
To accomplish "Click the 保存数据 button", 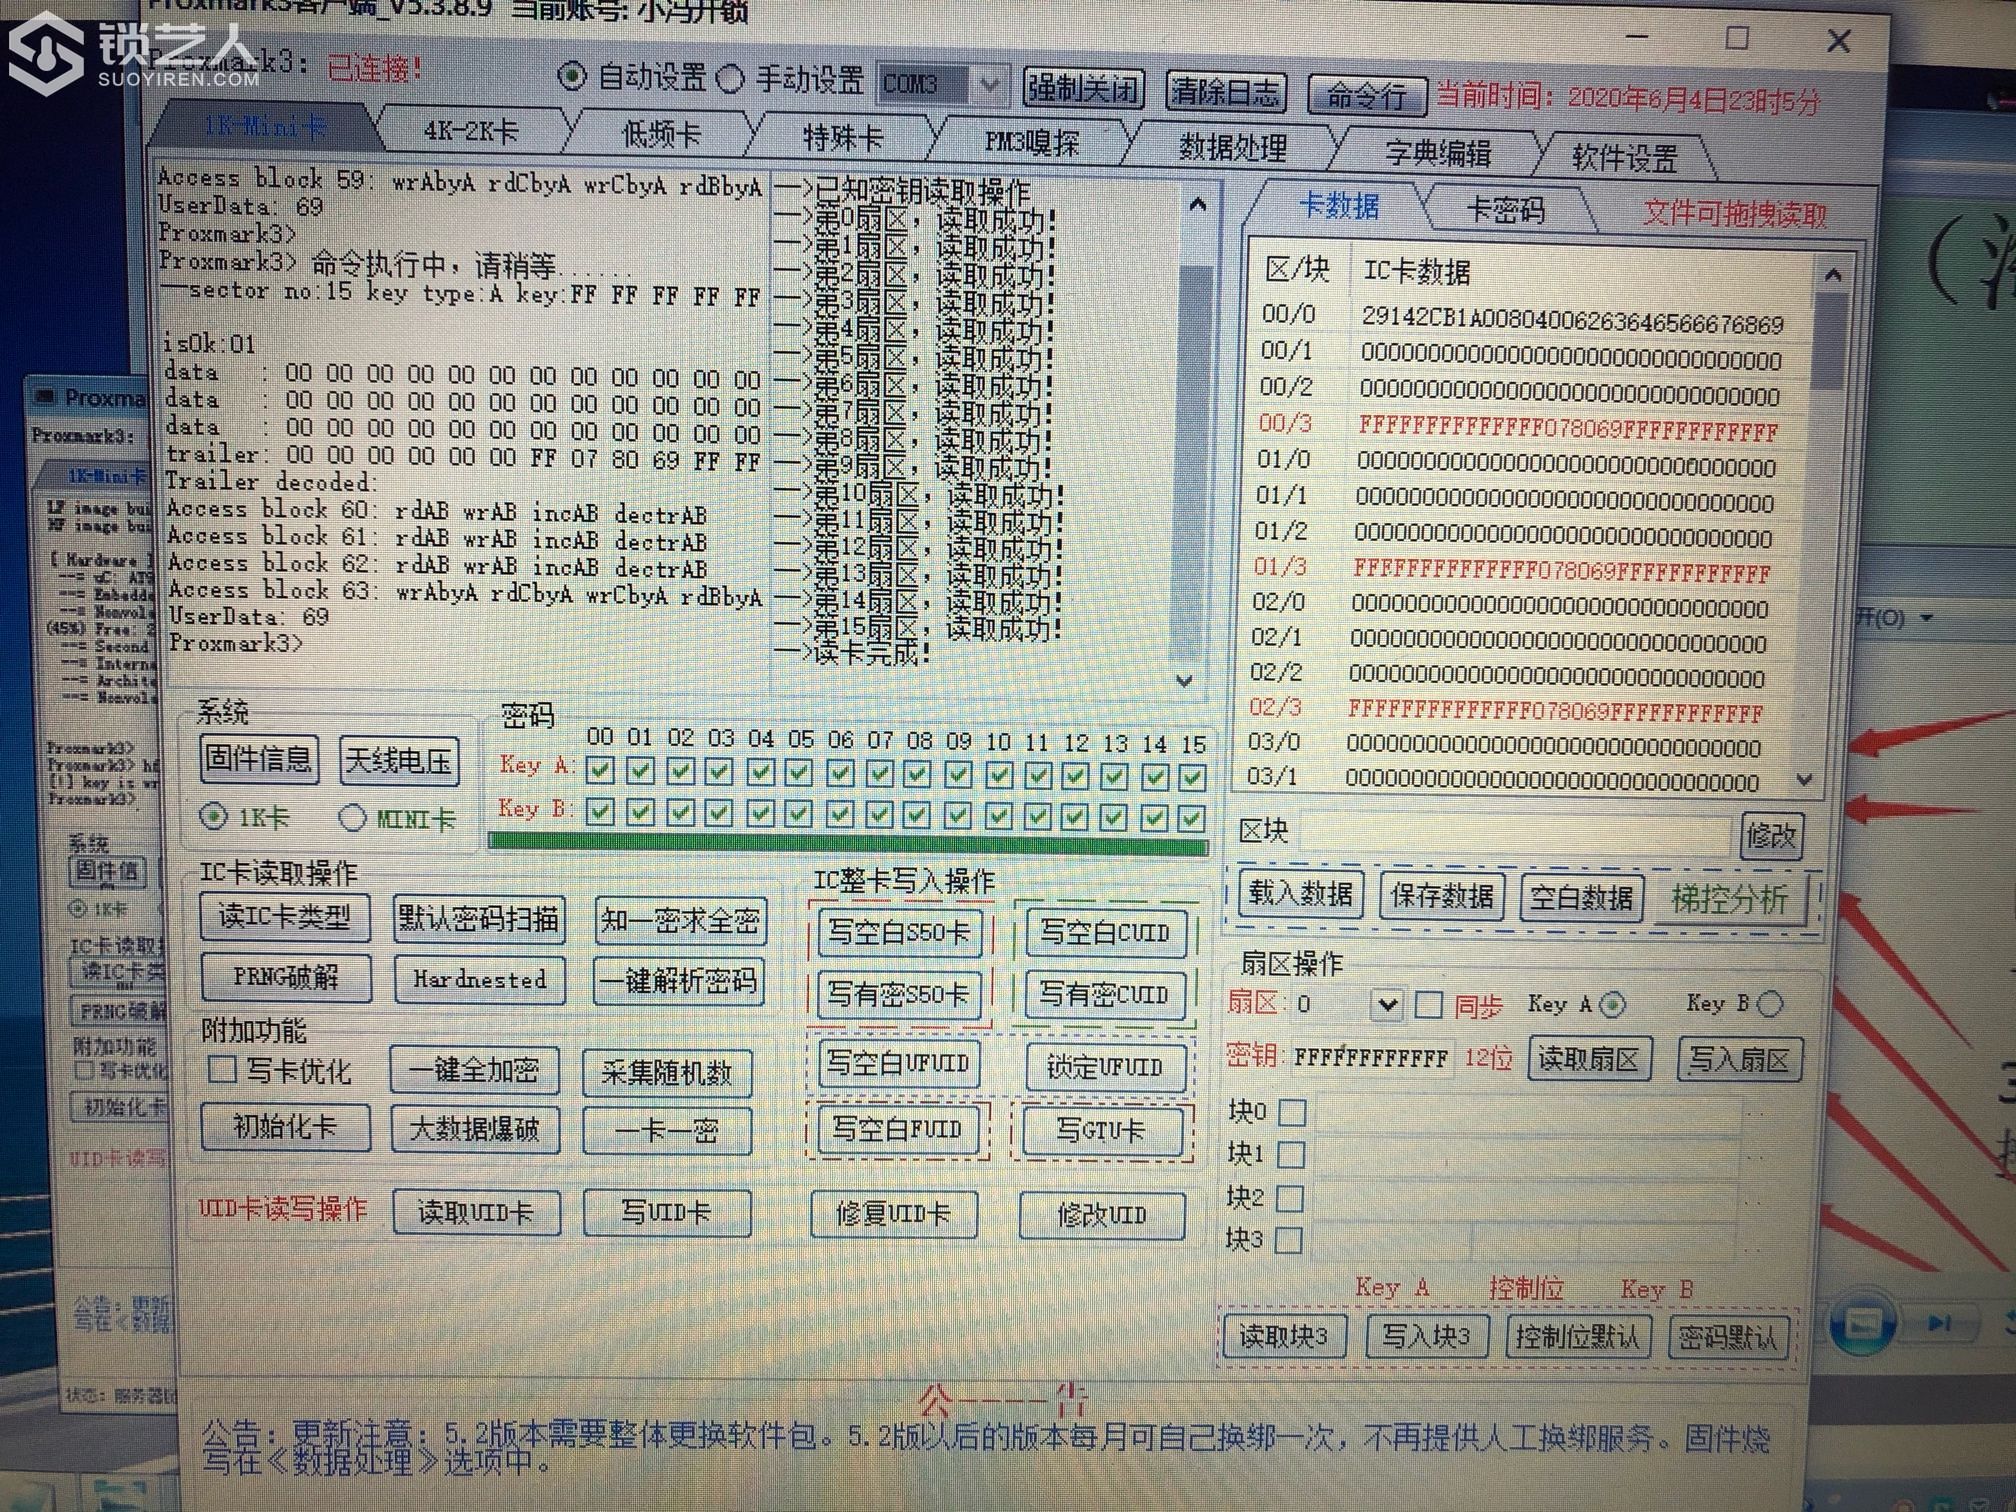I will tap(1442, 895).
